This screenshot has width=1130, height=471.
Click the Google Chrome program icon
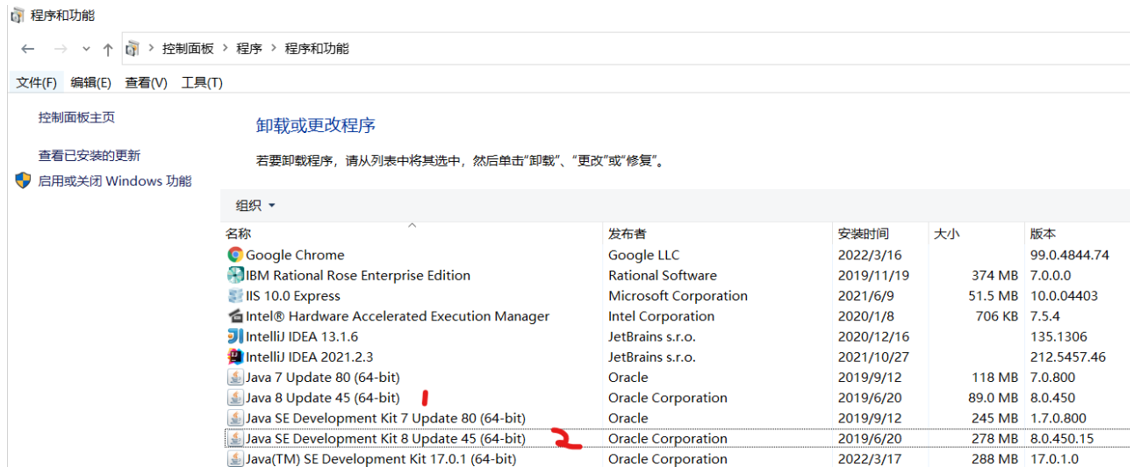(235, 254)
